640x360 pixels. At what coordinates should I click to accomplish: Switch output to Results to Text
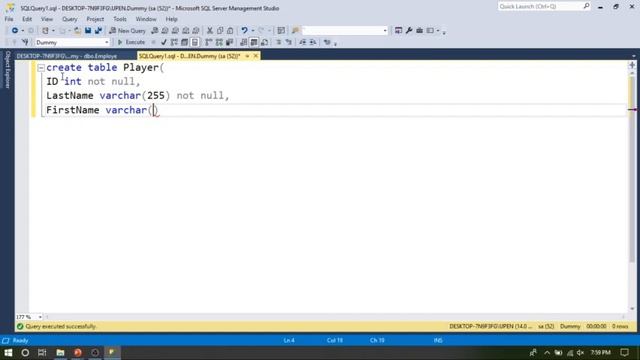tap(244, 42)
